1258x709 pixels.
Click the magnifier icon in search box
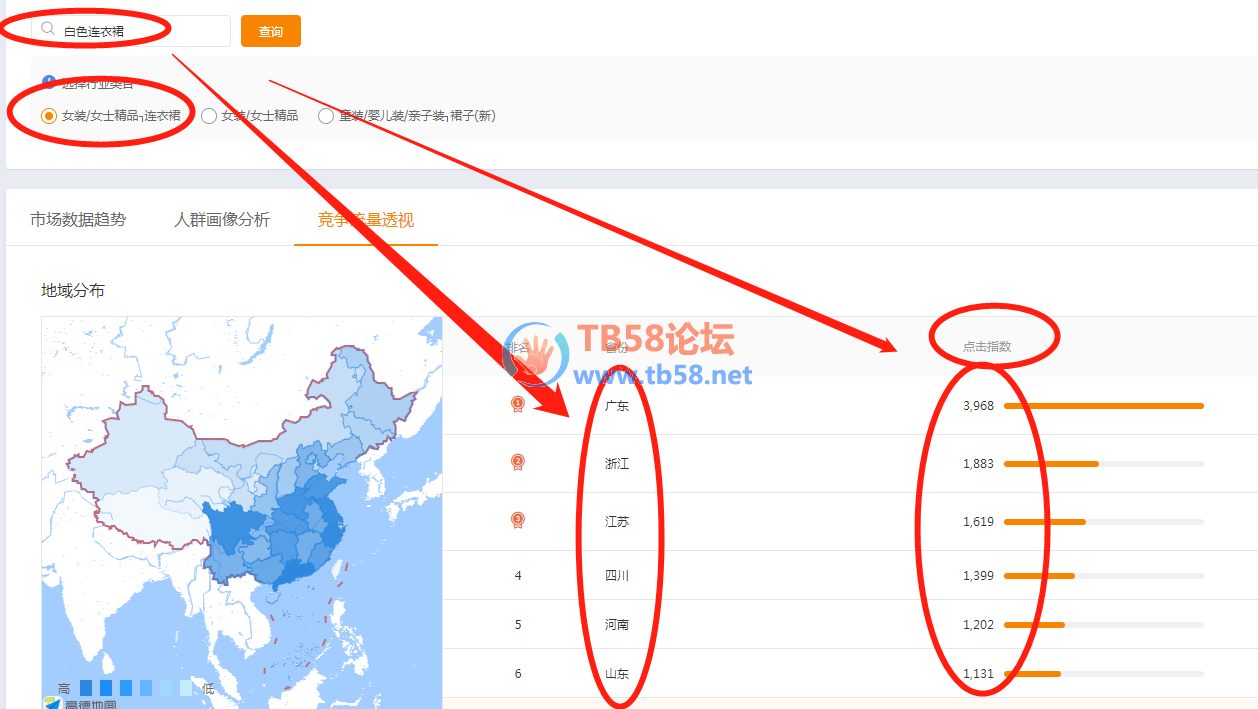(47, 30)
